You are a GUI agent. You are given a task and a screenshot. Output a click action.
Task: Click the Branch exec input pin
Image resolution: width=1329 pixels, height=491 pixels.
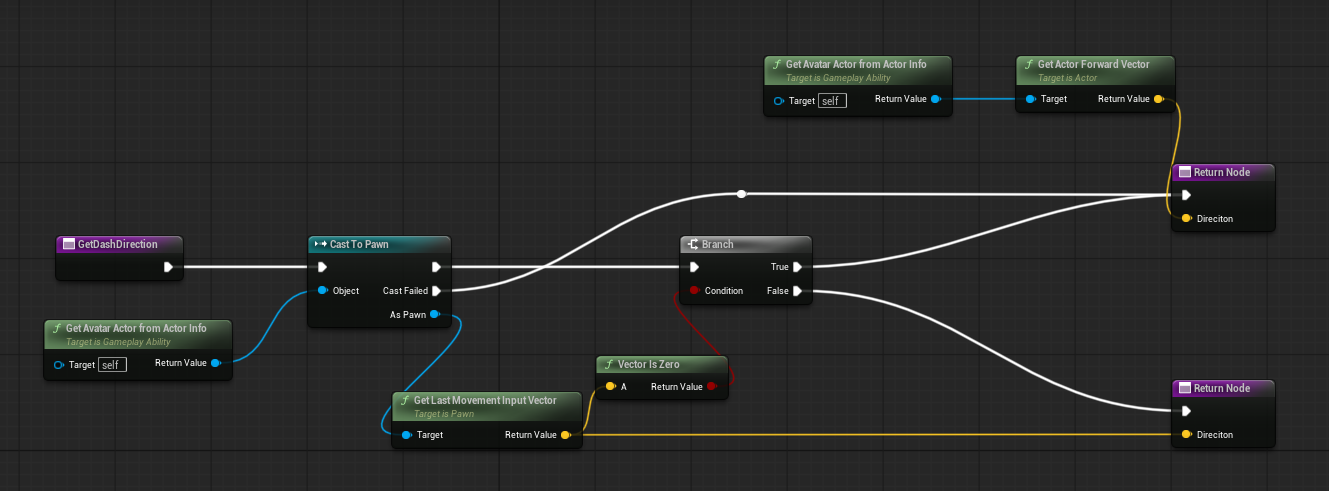tap(694, 267)
